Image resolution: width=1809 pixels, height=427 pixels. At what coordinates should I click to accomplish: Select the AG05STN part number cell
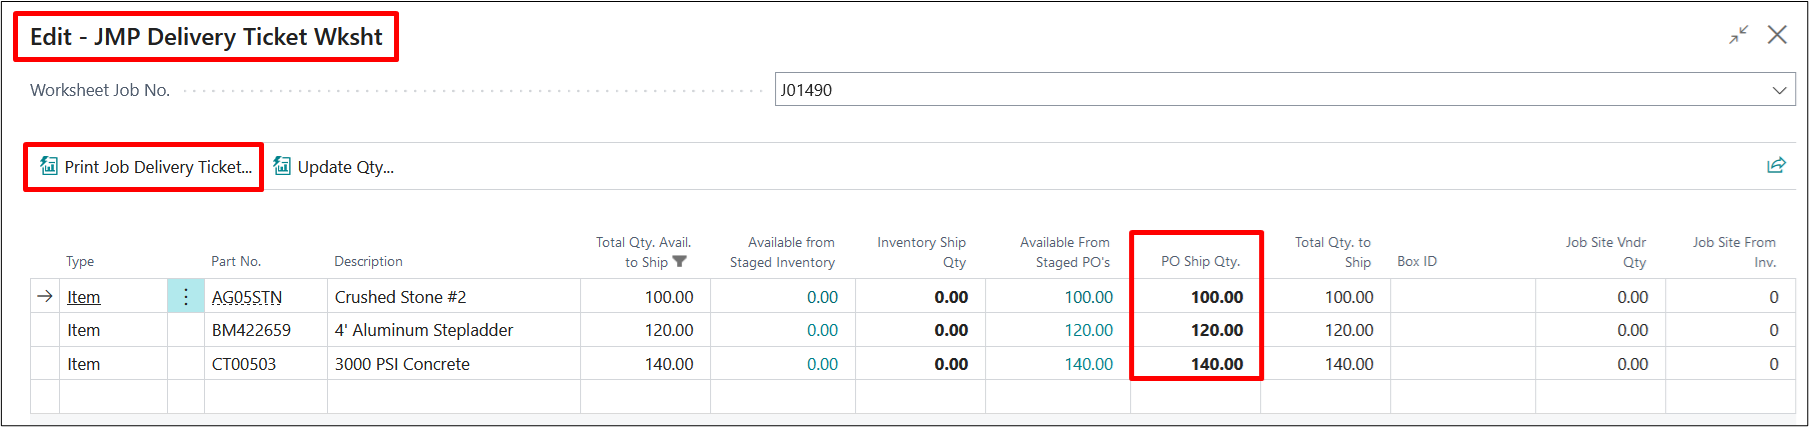coord(247,297)
